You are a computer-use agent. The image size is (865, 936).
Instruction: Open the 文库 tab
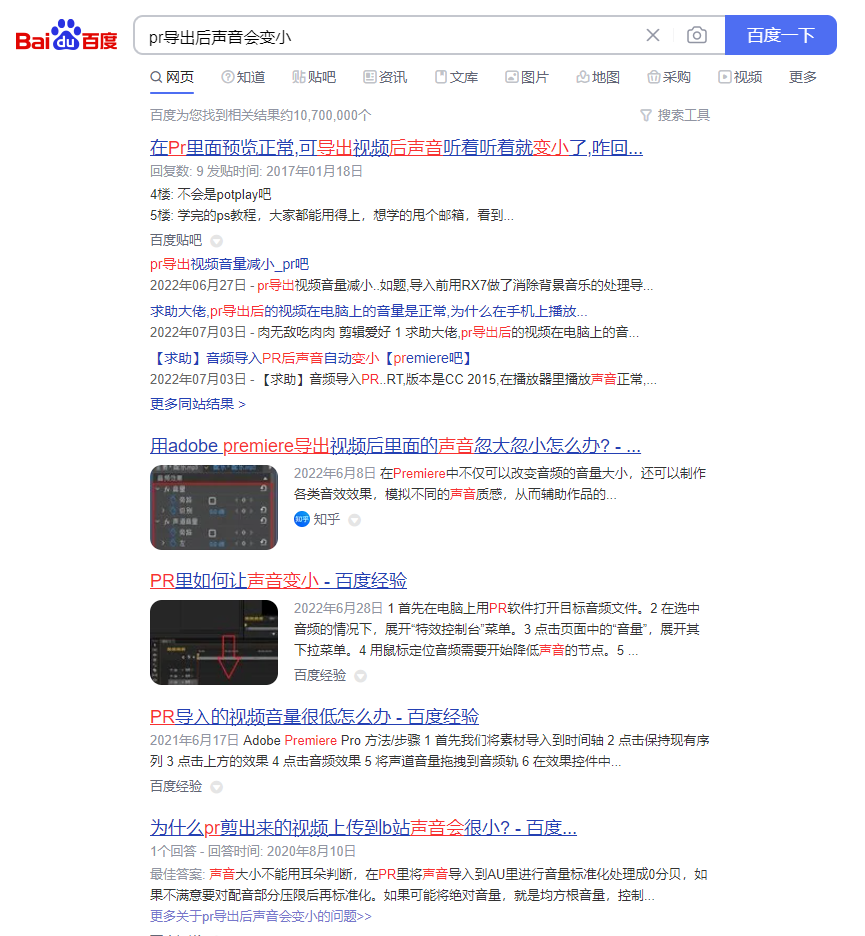tap(456, 77)
